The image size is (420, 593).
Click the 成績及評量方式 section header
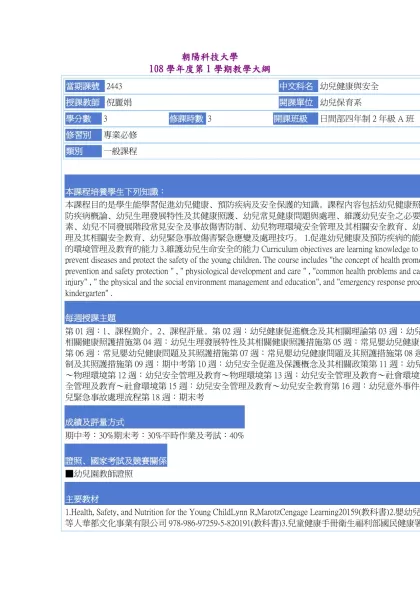pos(155,417)
